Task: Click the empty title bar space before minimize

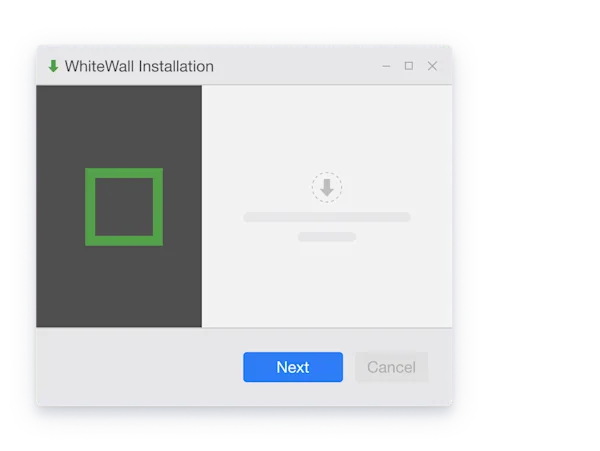Action: 297,66
